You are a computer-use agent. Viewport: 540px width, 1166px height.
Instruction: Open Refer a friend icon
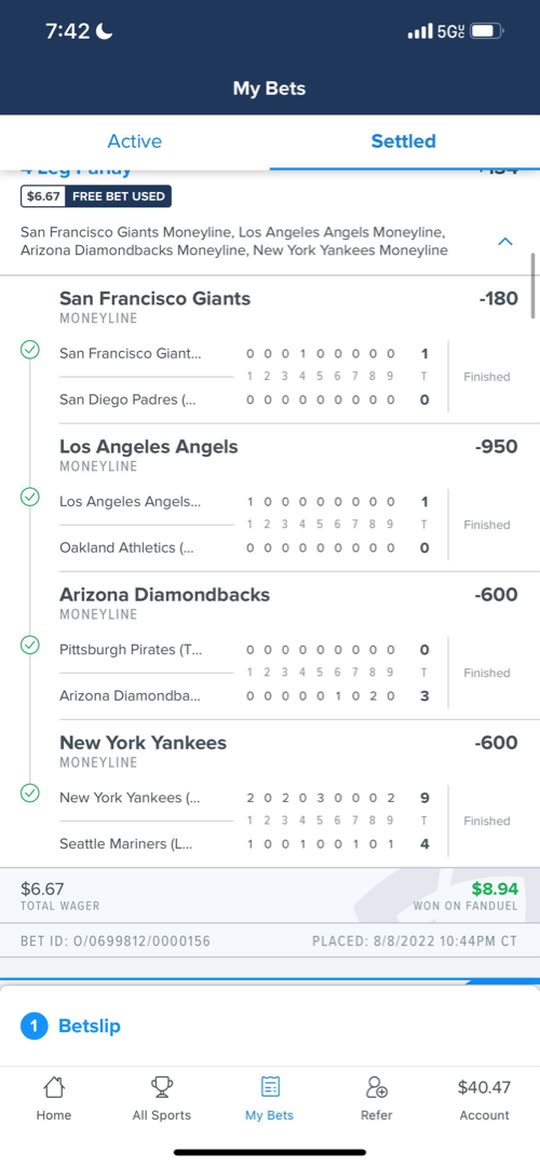(x=376, y=1088)
